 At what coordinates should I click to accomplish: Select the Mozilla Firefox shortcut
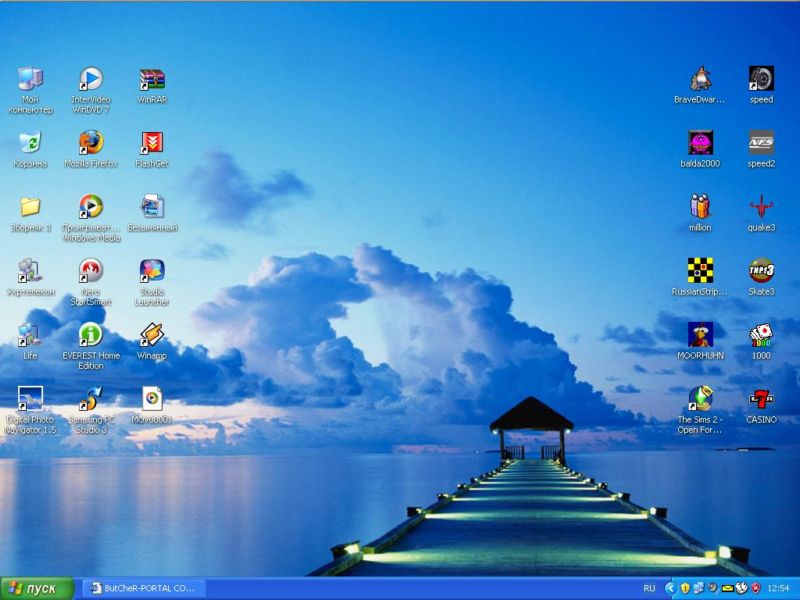point(91,143)
